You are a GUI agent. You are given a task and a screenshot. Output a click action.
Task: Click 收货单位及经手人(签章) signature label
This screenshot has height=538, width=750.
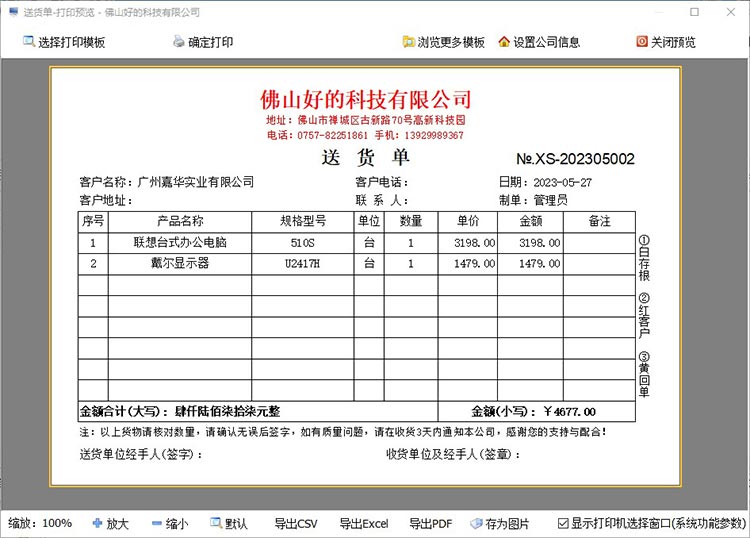pos(453,454)
